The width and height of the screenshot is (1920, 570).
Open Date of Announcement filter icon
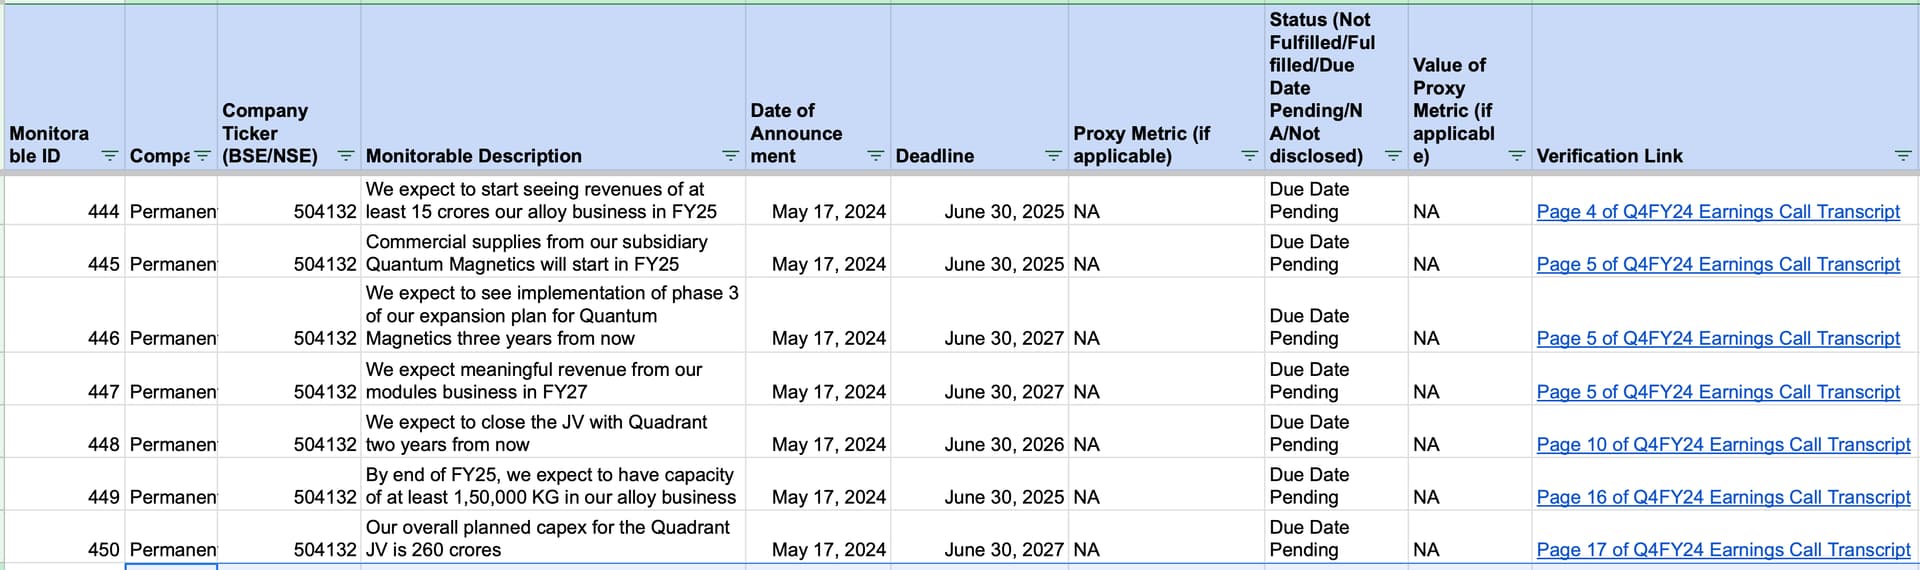point(875,156)
